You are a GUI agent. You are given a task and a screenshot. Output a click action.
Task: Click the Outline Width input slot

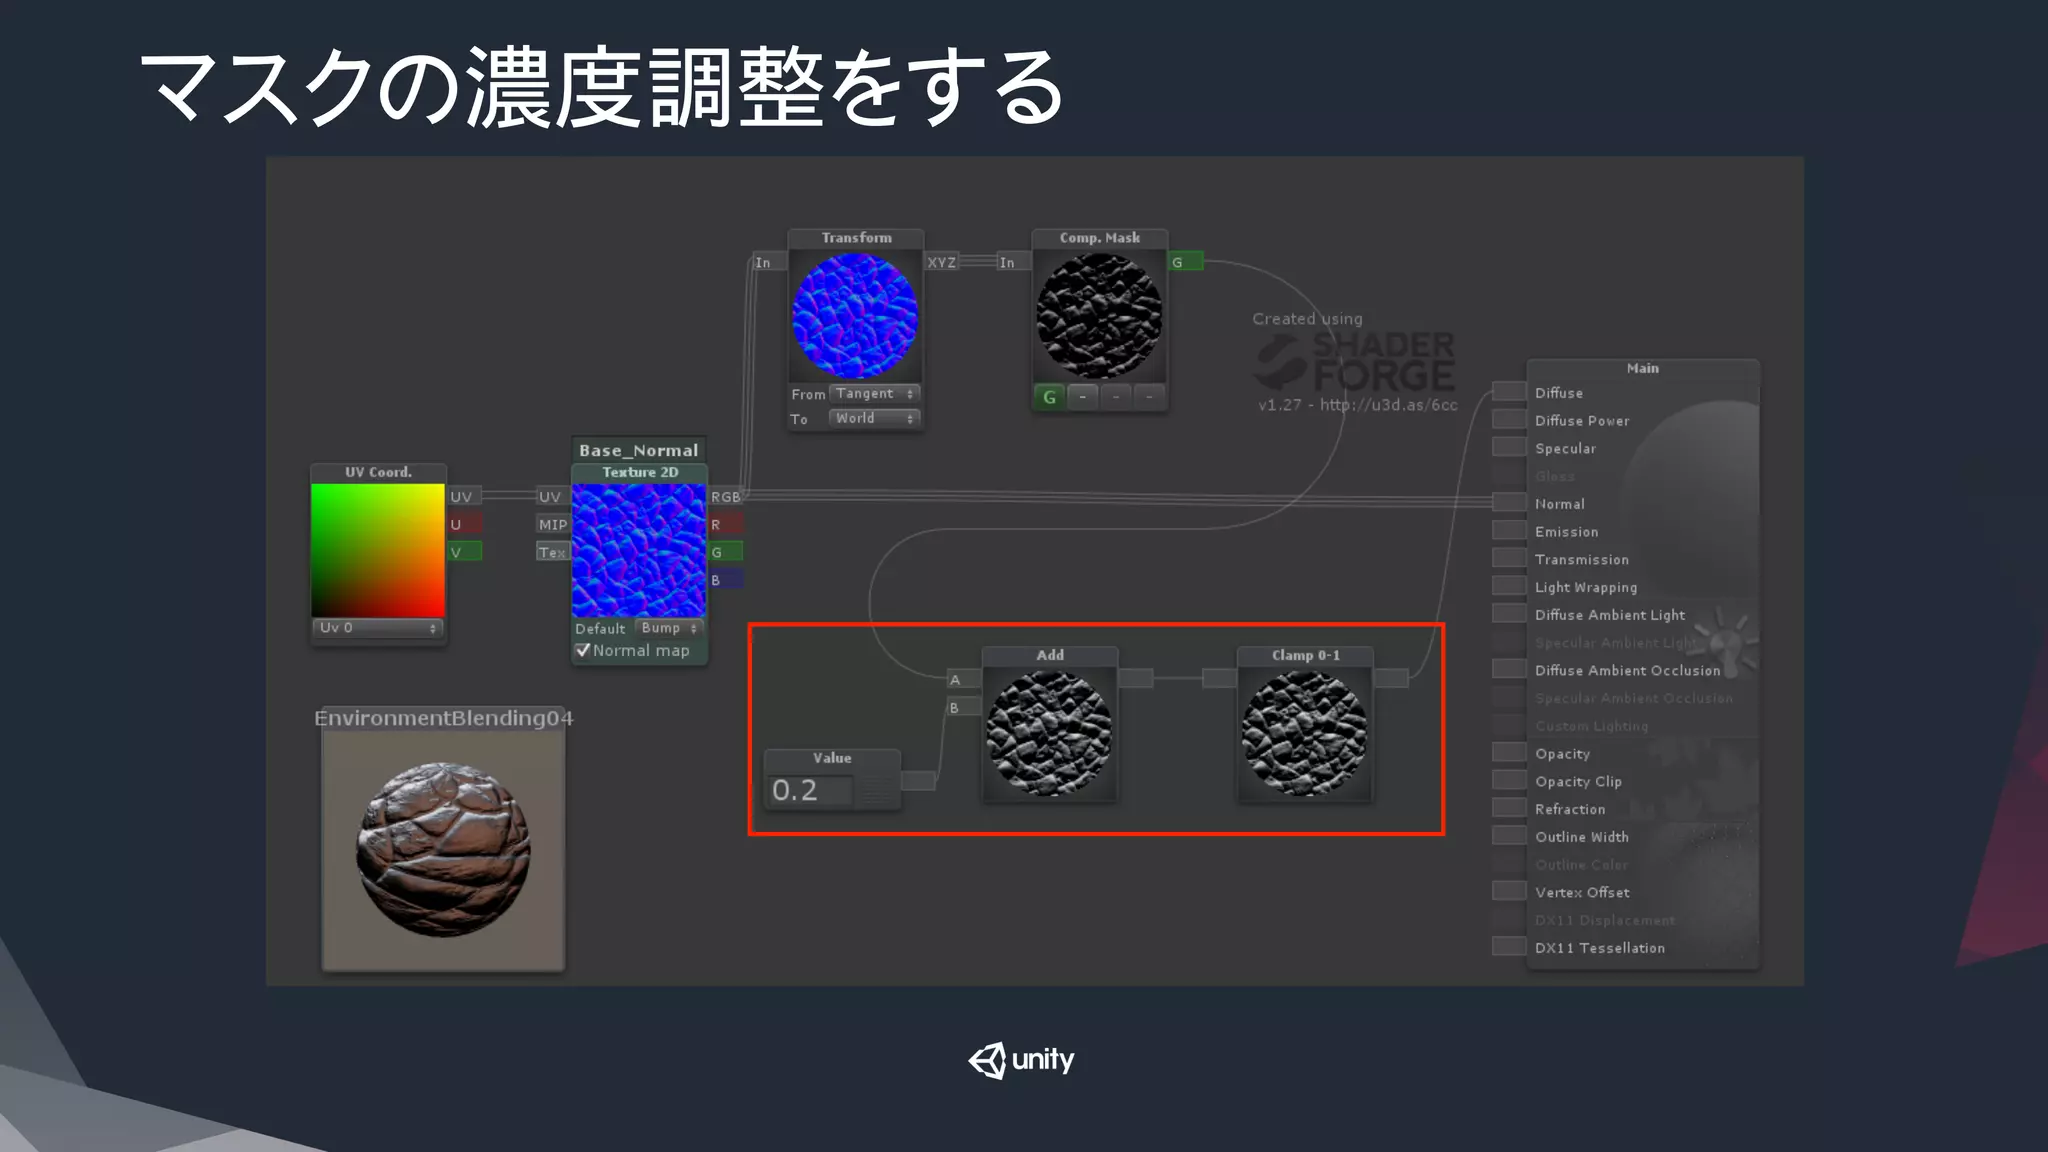point(1509,835)
